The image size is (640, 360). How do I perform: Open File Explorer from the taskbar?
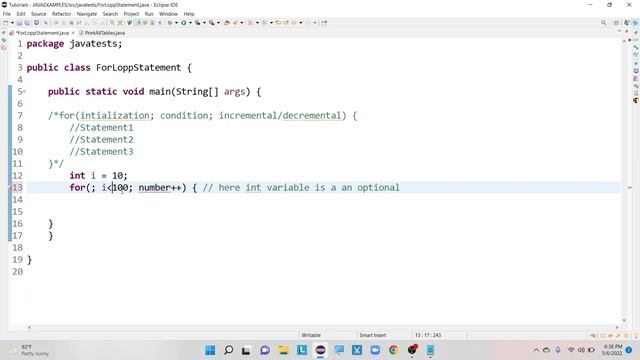click(283, 350)
